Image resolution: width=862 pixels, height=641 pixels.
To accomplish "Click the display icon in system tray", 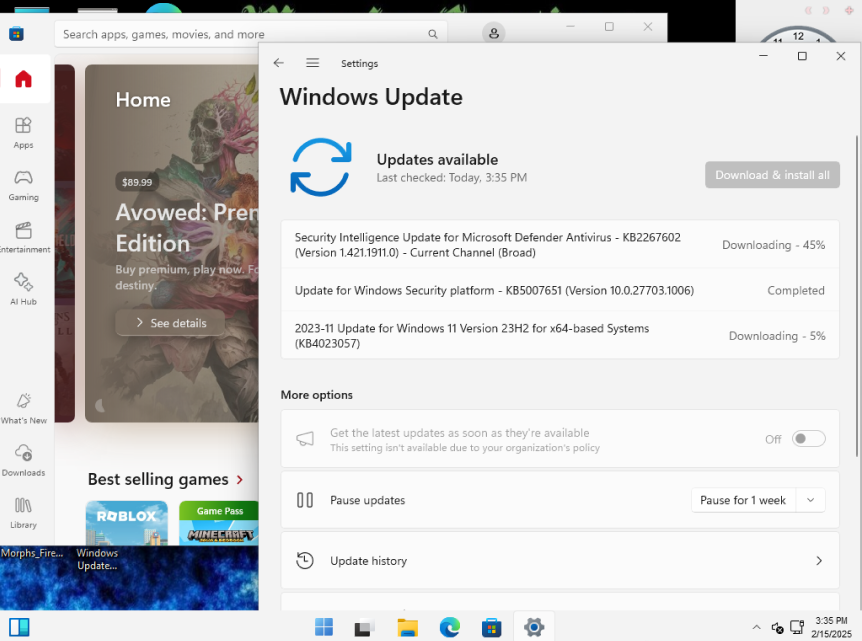I will click(797, 627).
